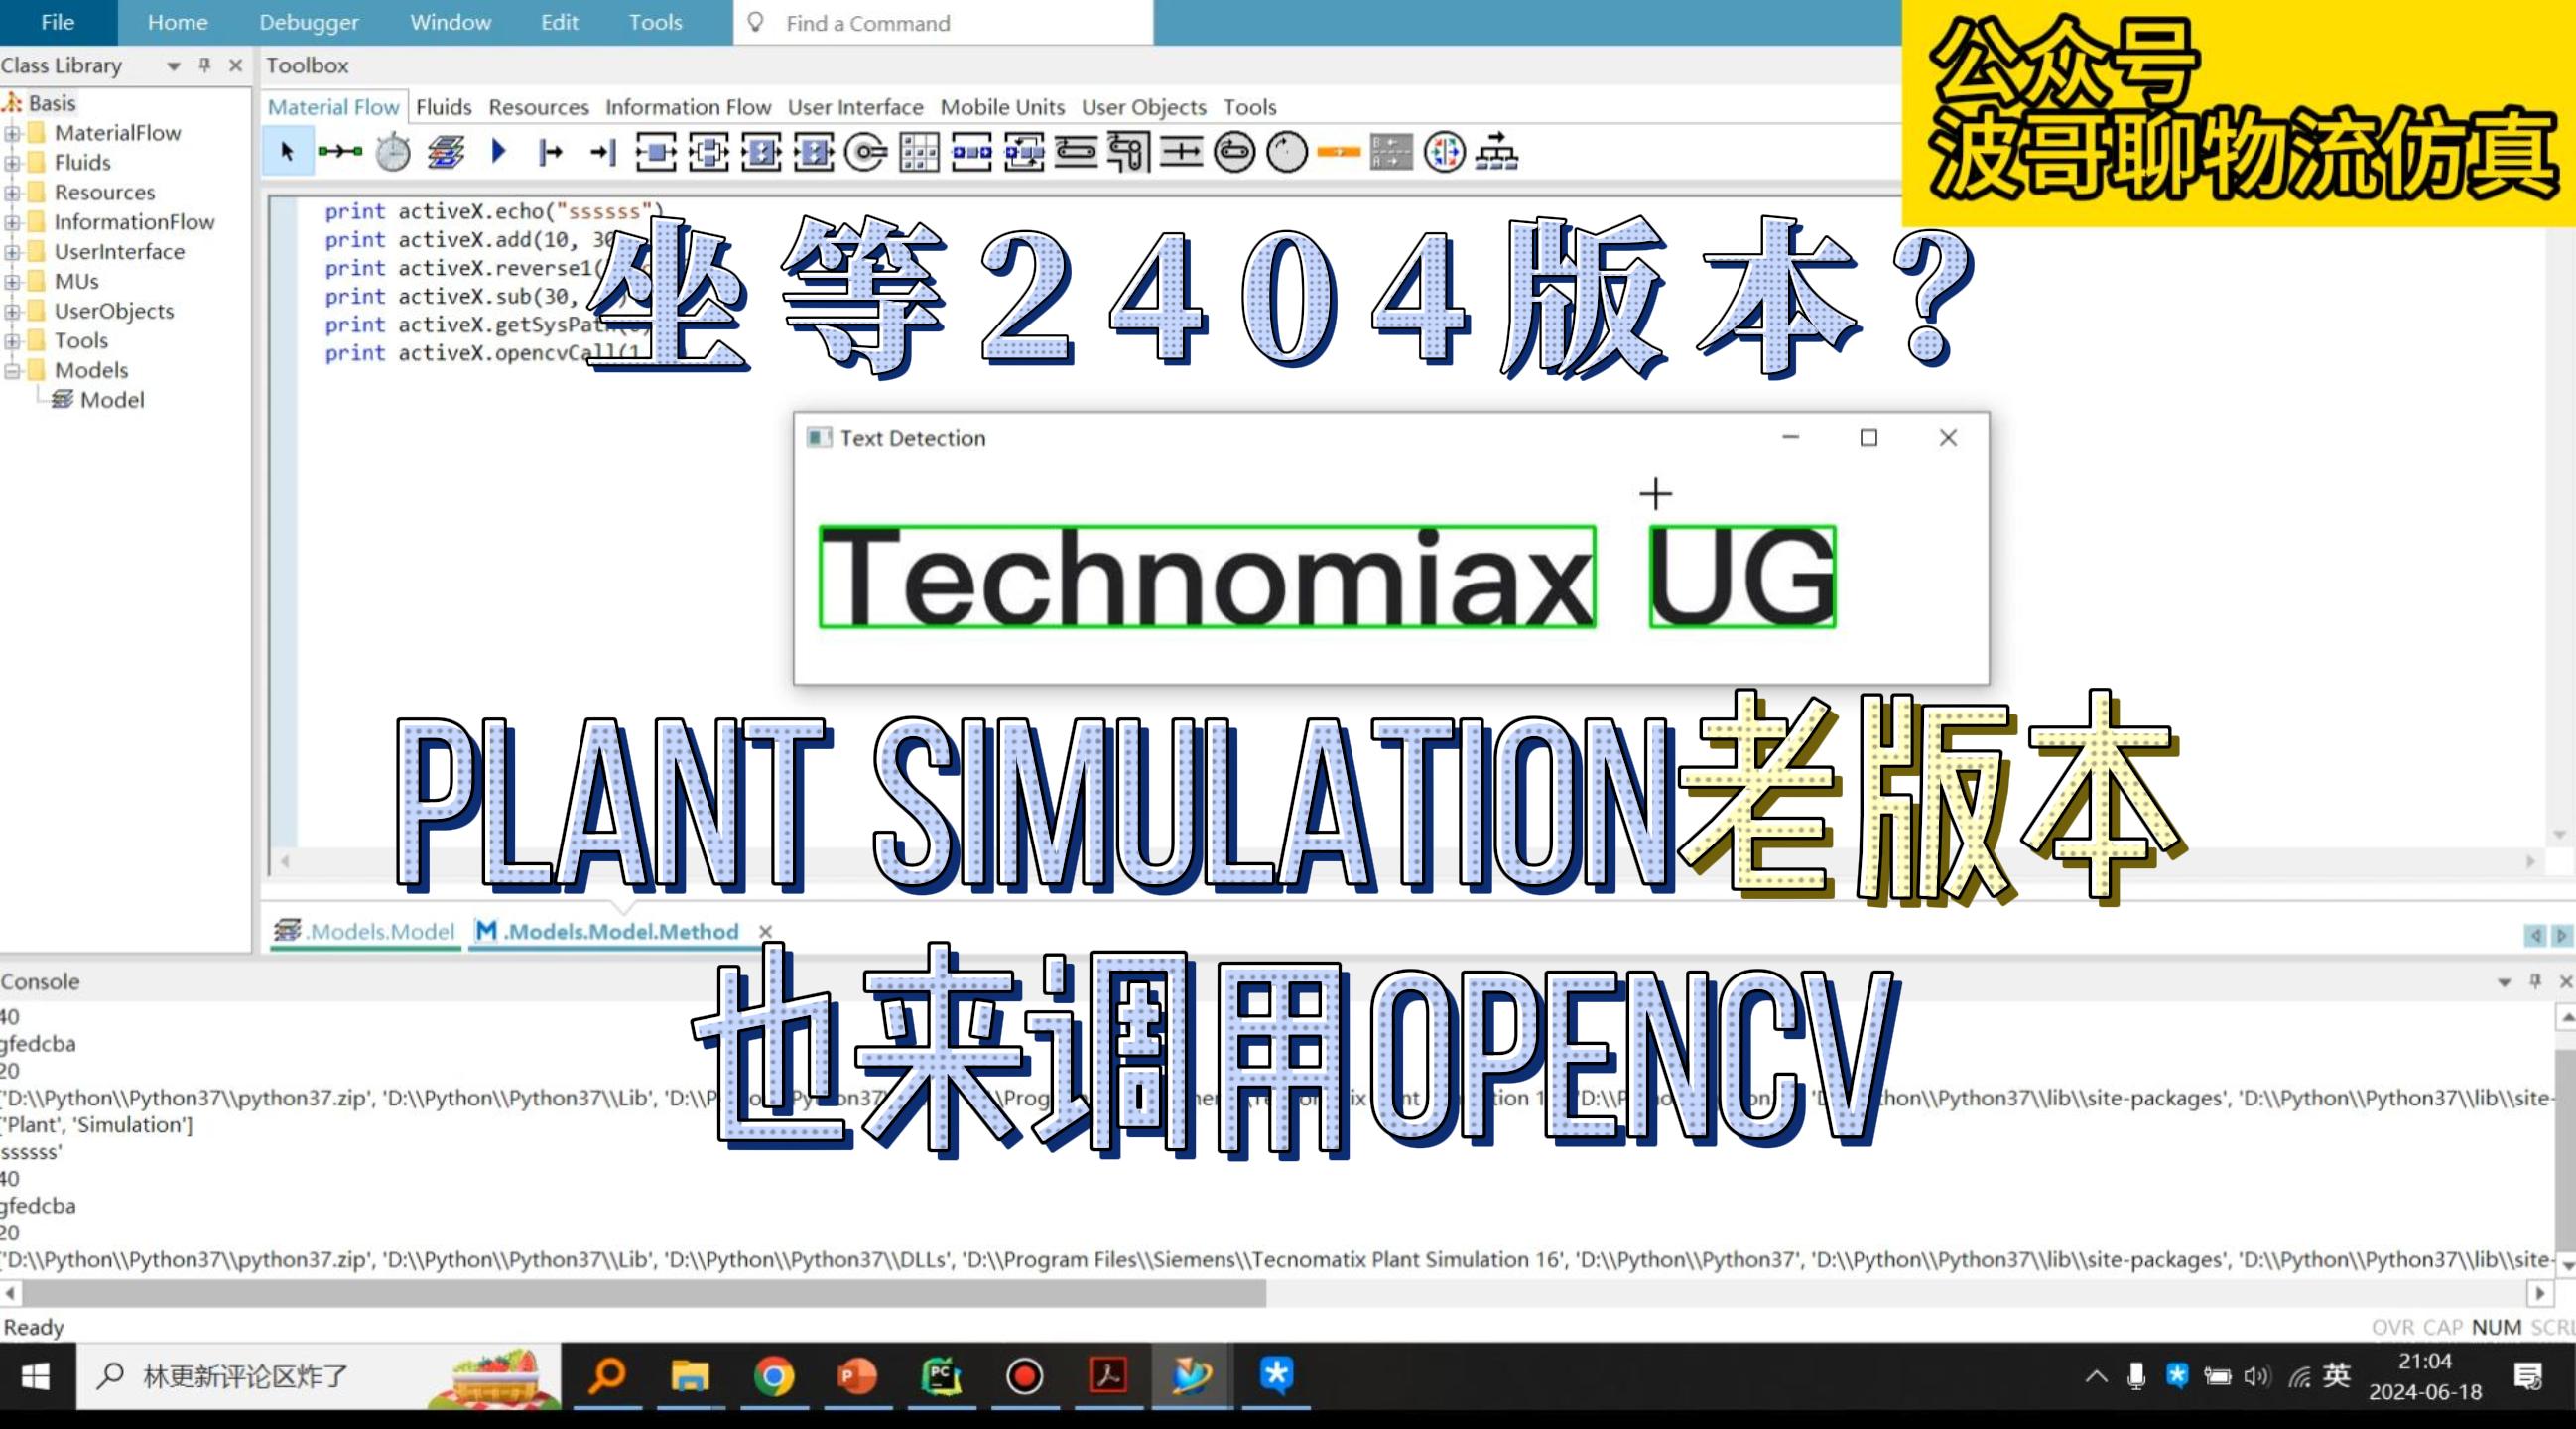
Task: Select the Interface blue triangle icon
Action: tap(499, 152)
